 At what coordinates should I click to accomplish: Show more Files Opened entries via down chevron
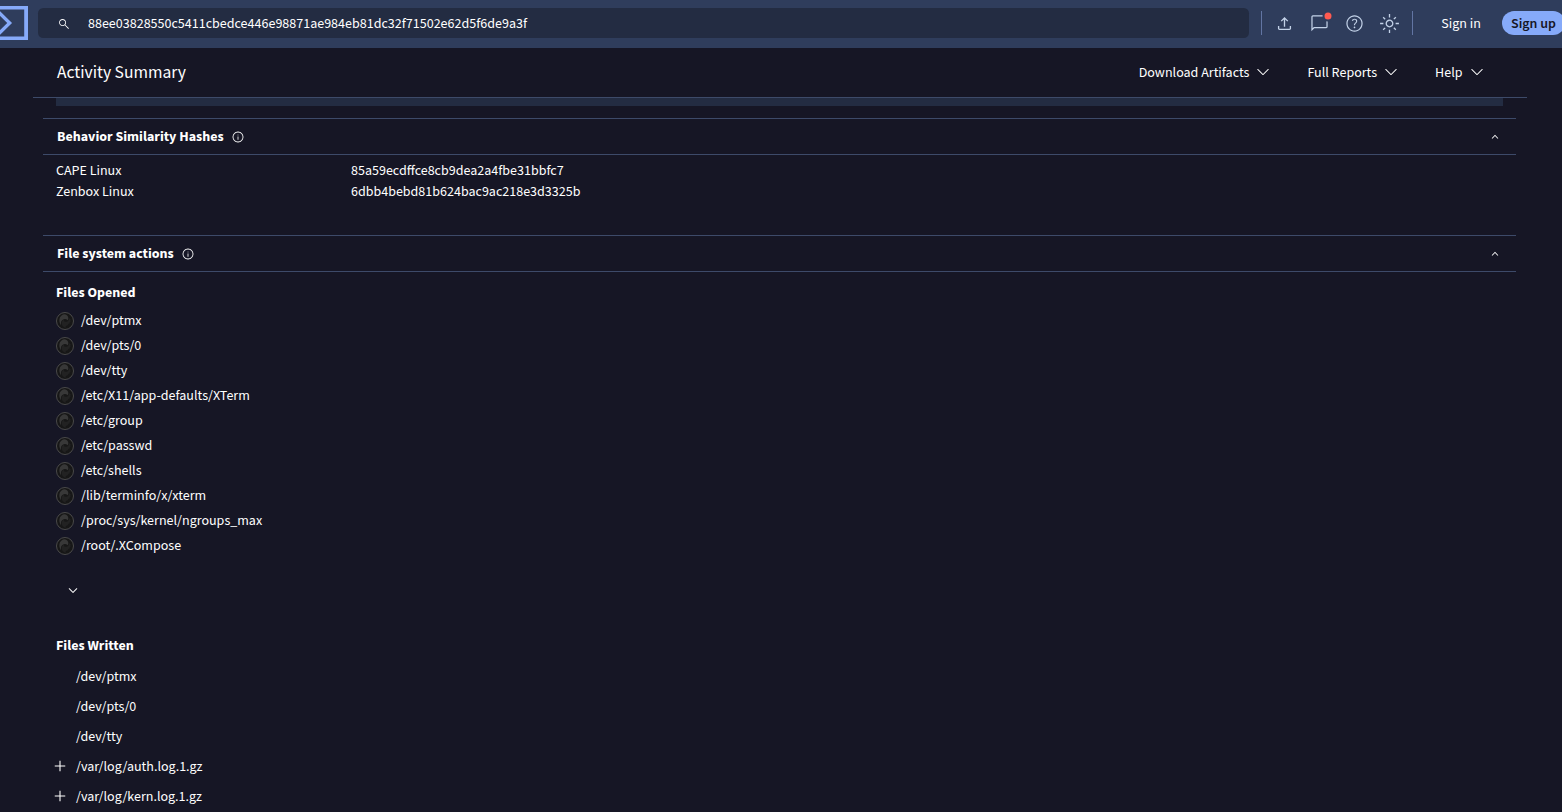(x=71, y=590)
